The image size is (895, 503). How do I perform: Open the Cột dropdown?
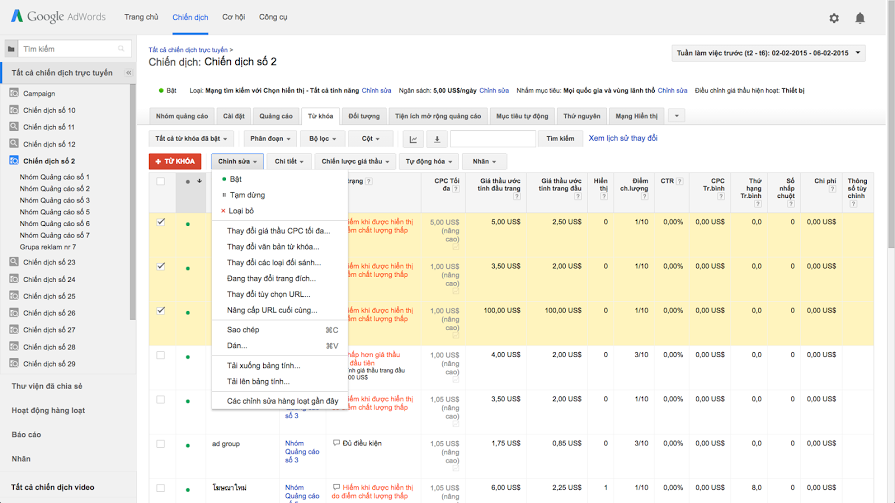click(x=370, y=139)
